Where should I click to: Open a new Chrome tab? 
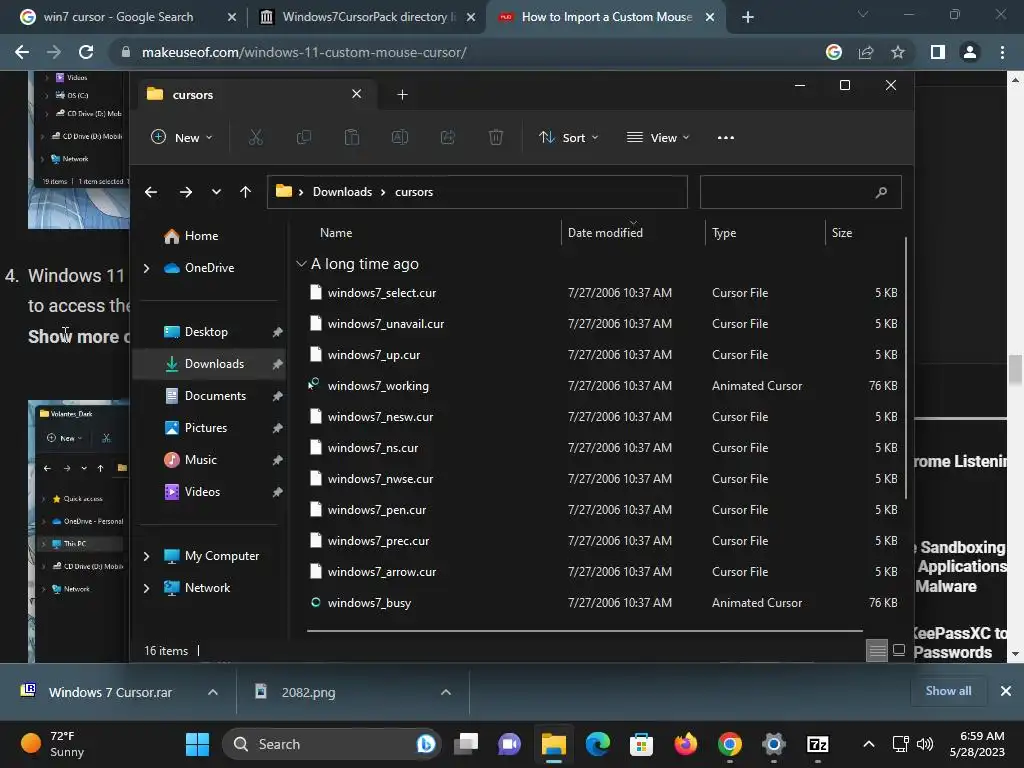(748, 17)
